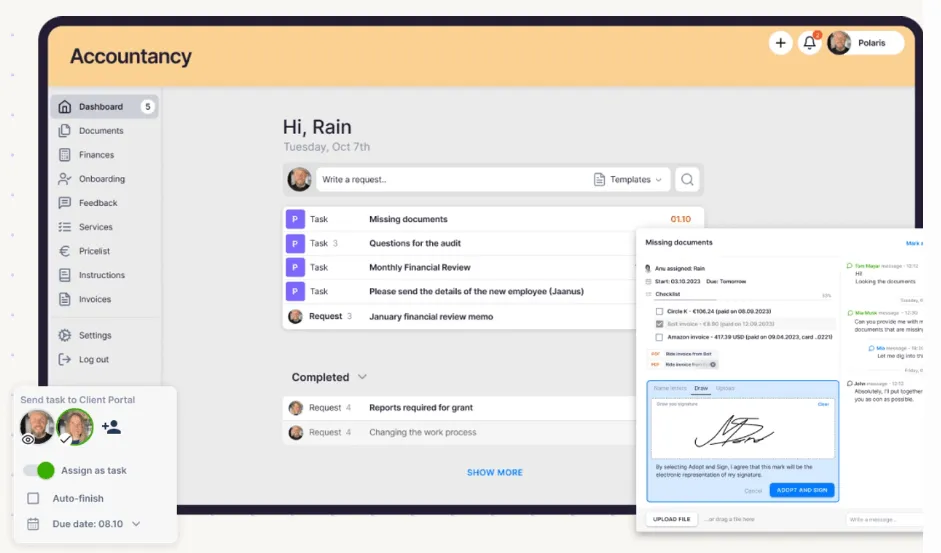941x553 pixels.
Task: Click the purple P icon for Missing documents
Action: click(295, 219)
